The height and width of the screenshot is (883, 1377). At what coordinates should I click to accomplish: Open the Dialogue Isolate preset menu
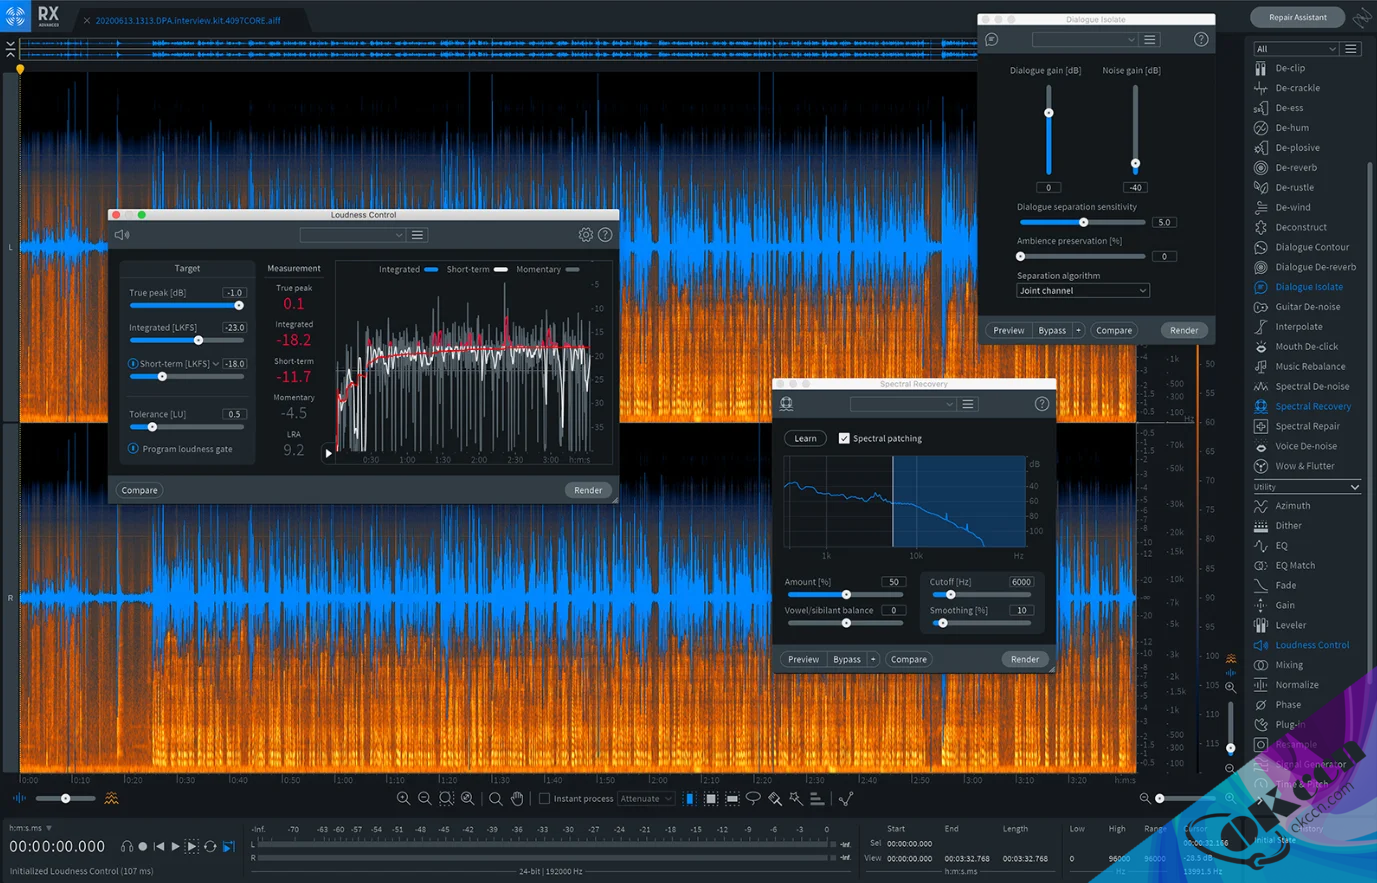pos(1150,40)
